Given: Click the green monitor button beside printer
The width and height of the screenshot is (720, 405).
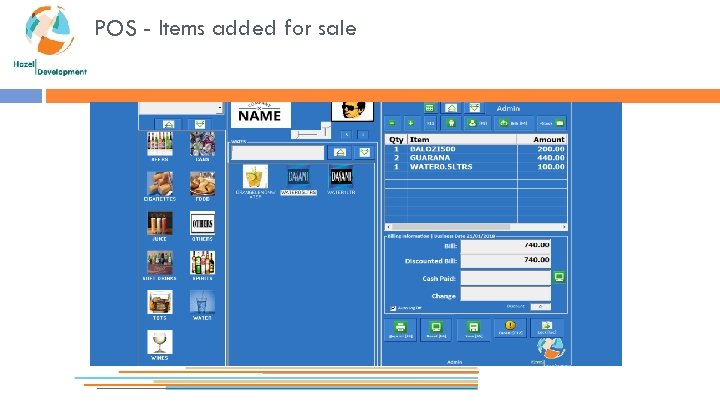Looking at the screenshot, I should point(436,329).
